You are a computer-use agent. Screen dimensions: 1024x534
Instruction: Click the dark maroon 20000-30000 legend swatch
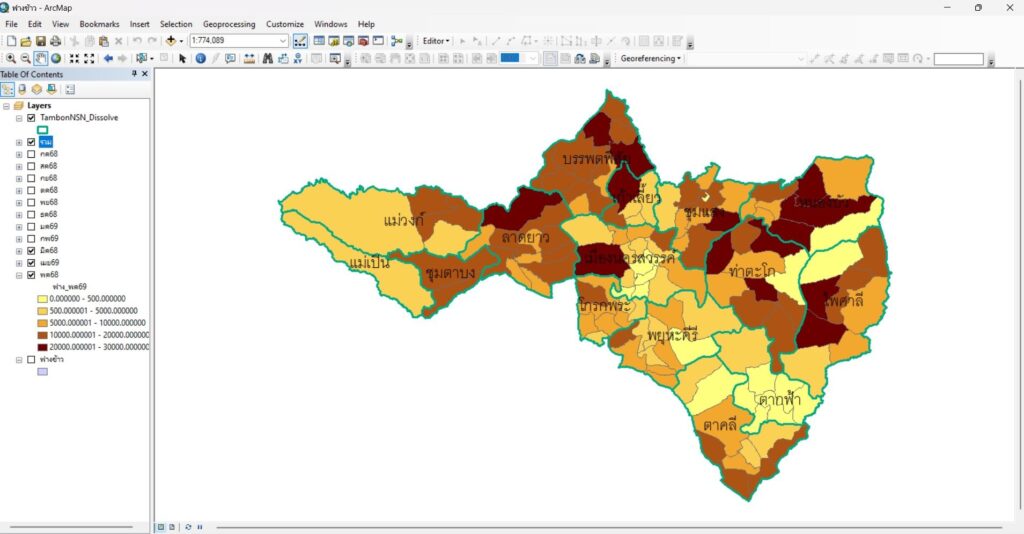[41, 347]
